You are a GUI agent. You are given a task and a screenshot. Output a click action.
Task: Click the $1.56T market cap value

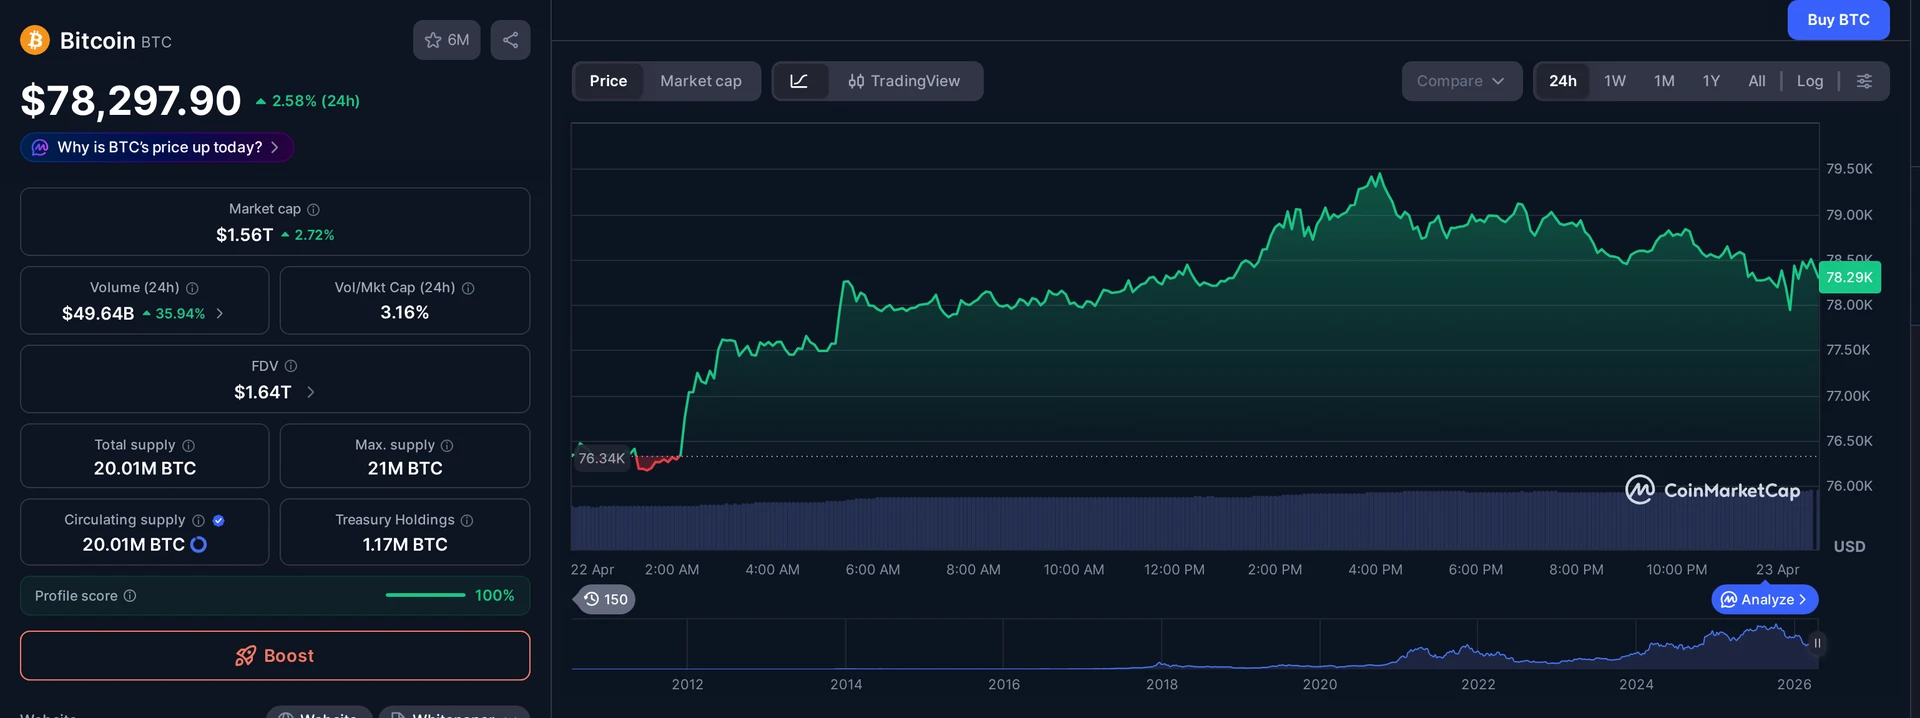click(245, 235)
